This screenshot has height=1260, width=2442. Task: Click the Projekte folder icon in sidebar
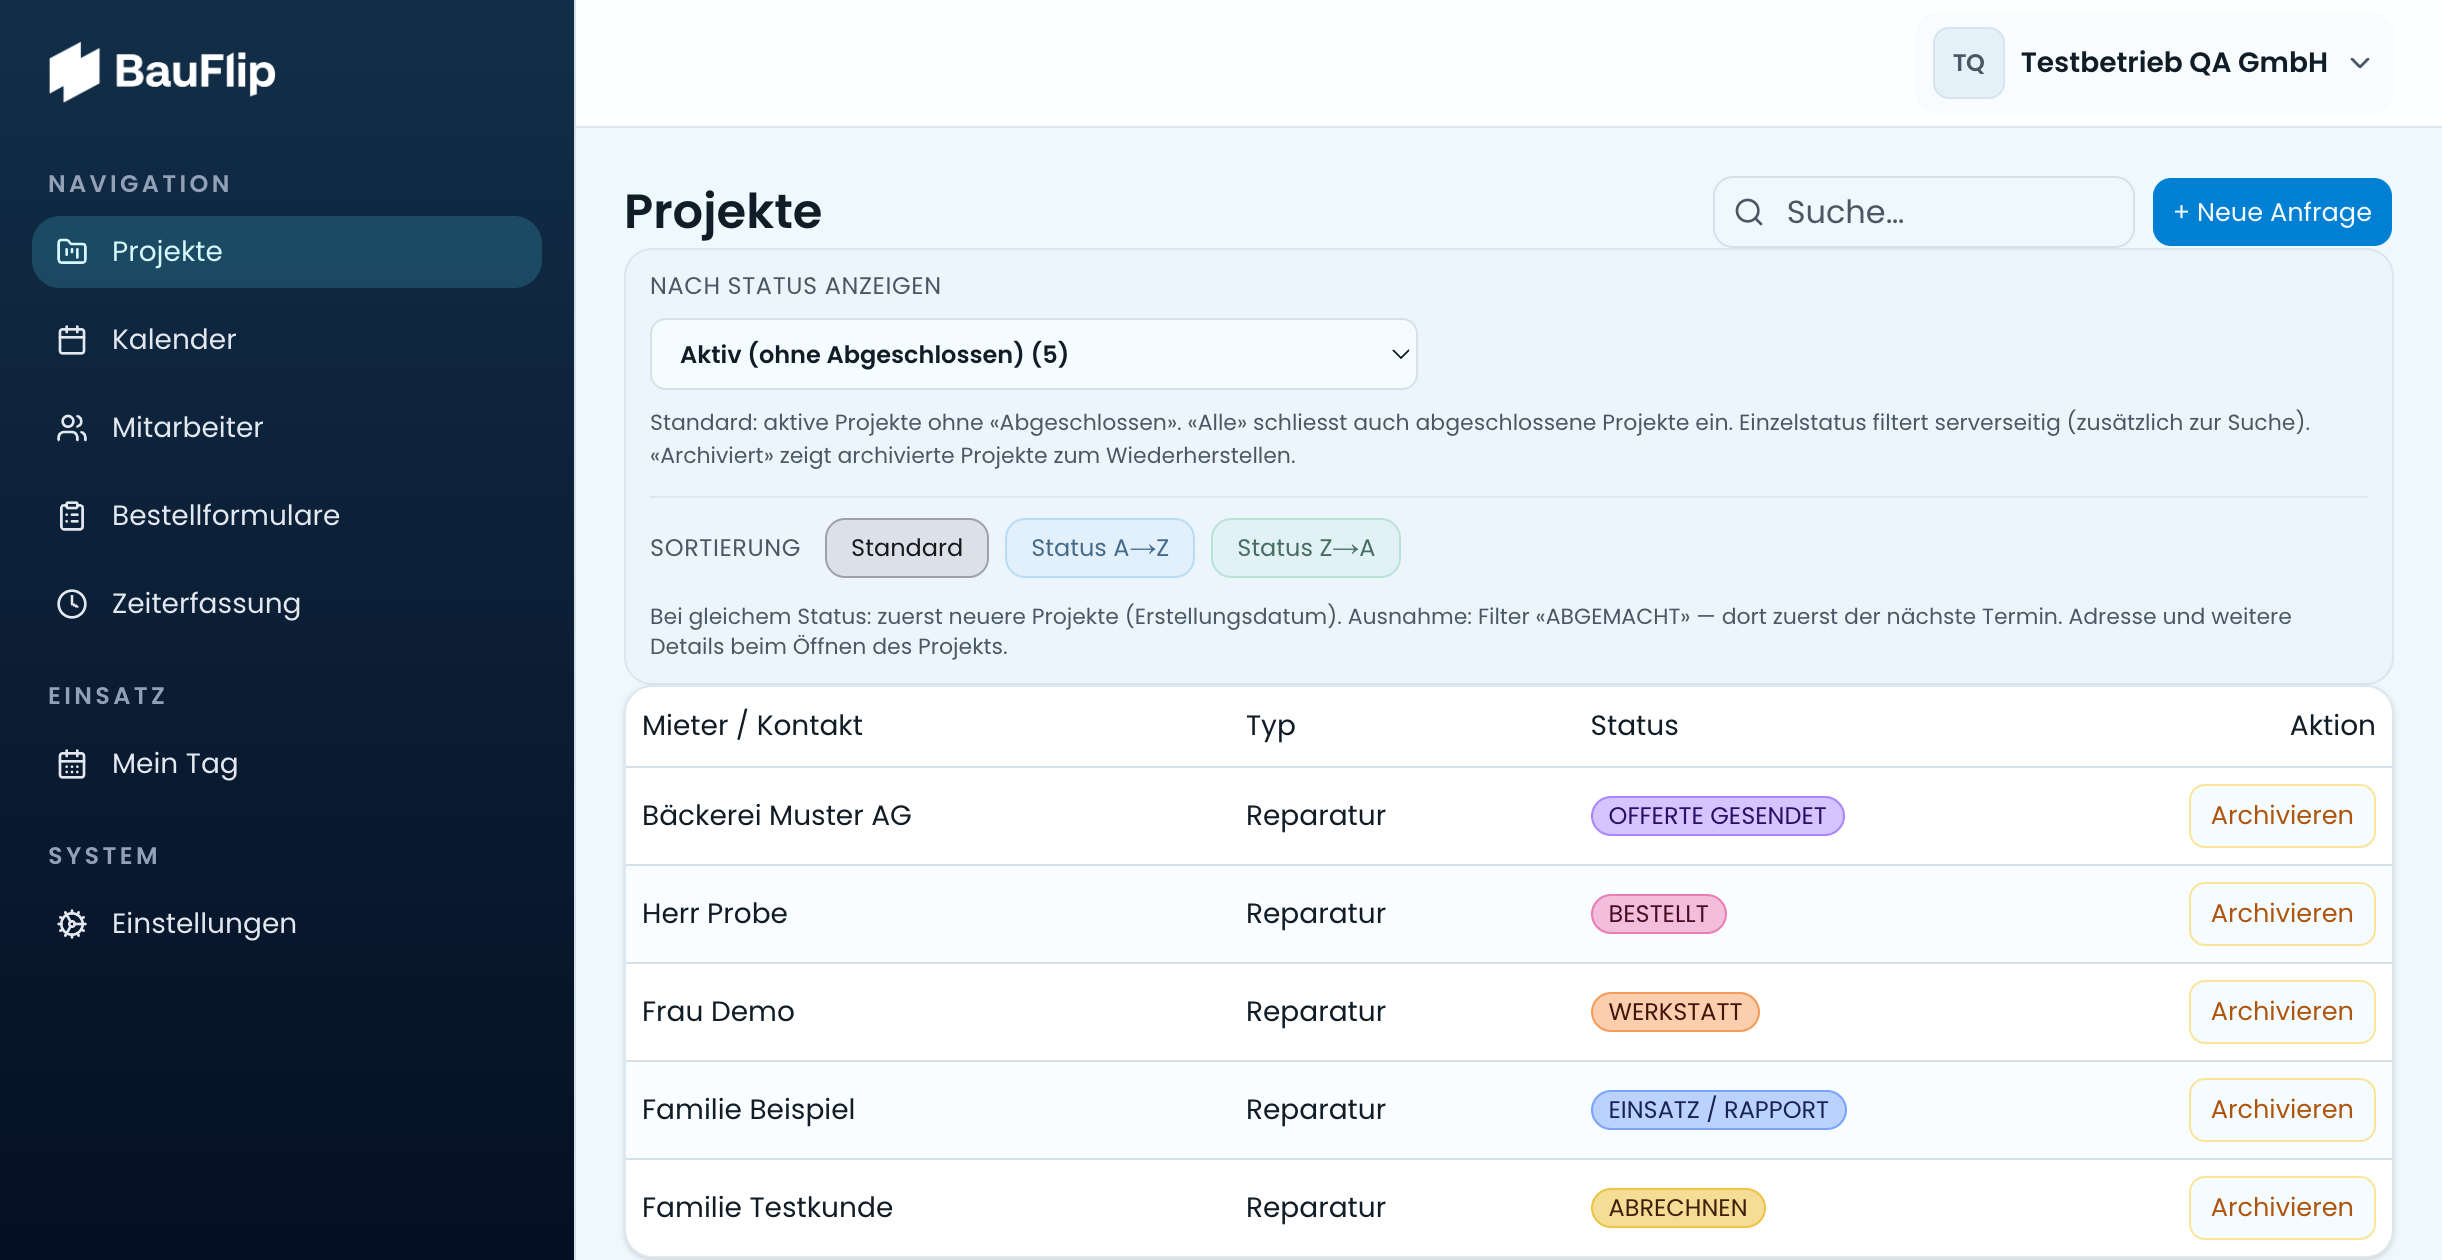click(x=72, y=252)
